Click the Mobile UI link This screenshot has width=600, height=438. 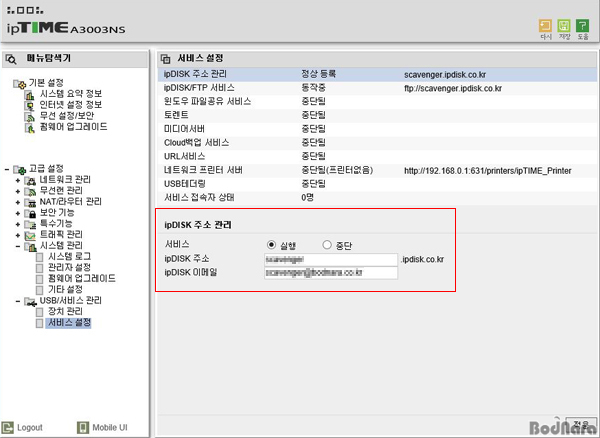[110, 428]
